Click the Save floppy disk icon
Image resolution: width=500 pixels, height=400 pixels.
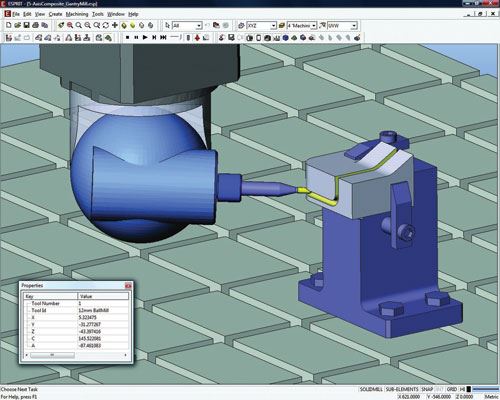pyautogui.click(x=27, y=25)
